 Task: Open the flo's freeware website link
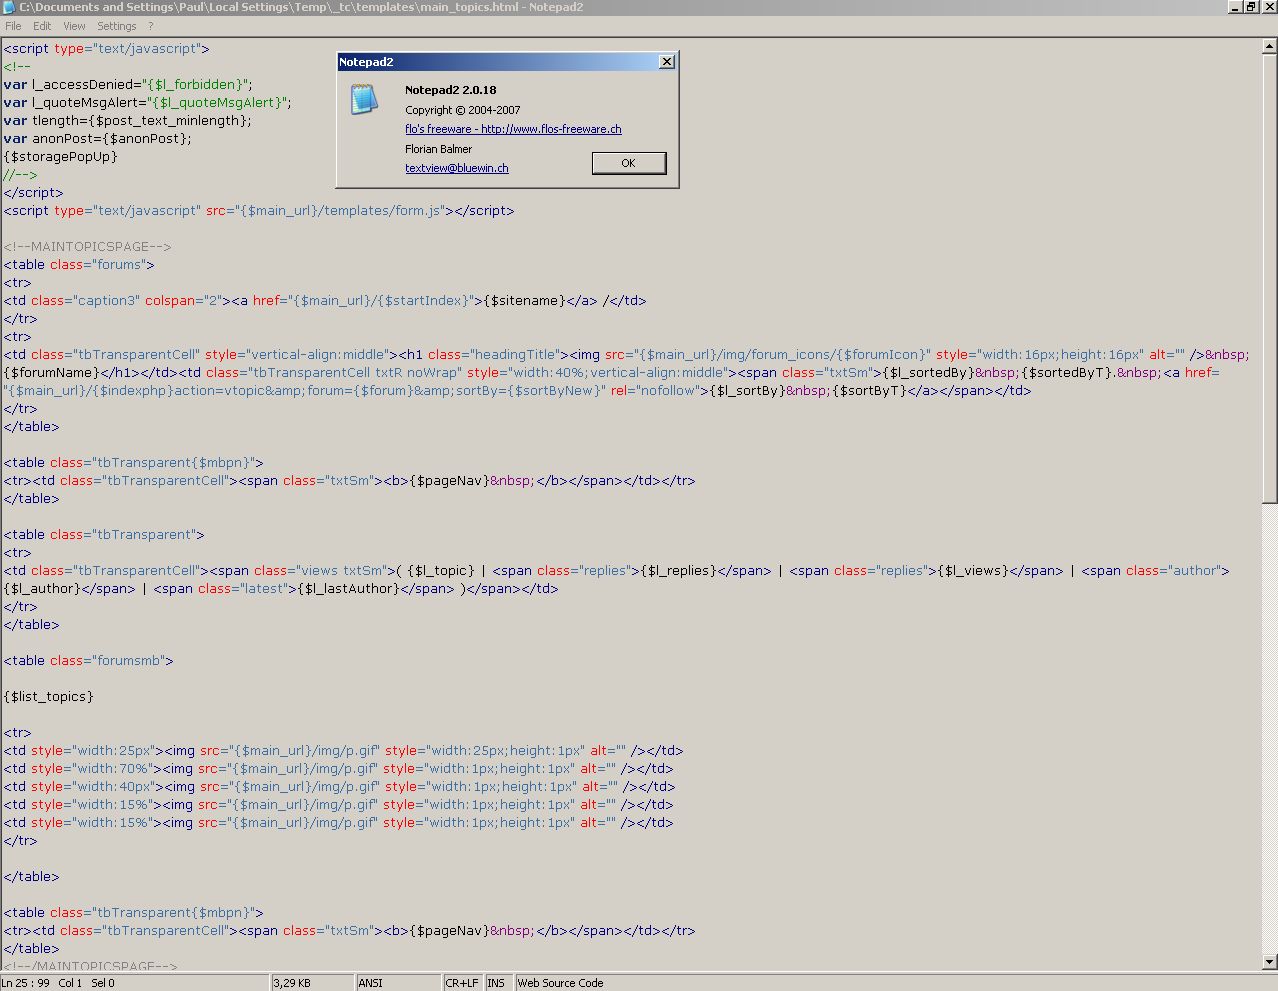point(513,129)
